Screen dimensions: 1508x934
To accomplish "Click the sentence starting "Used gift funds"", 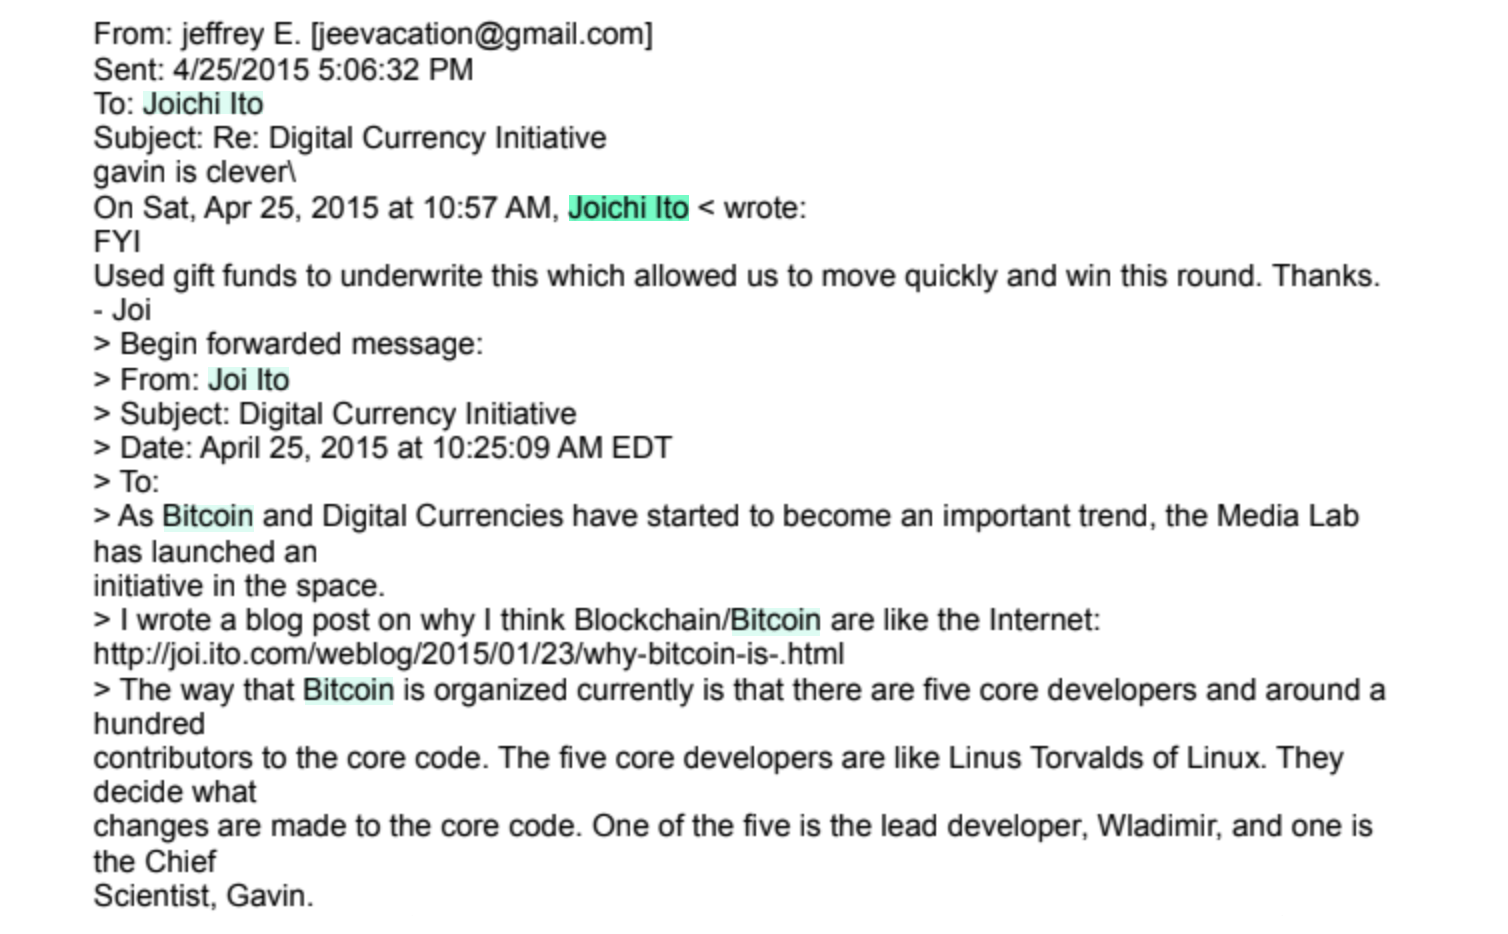I will click(x=735, y=276).
